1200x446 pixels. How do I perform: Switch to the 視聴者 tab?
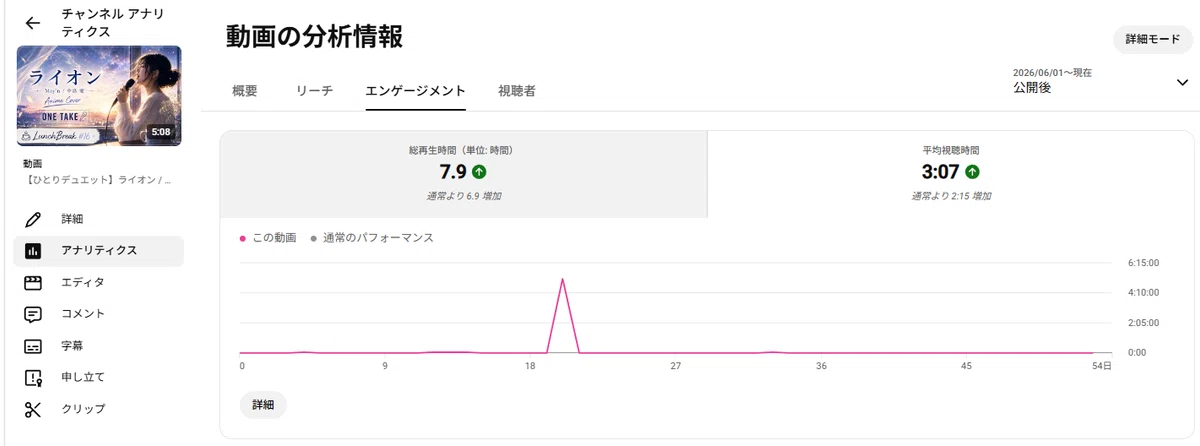[516, 91]
